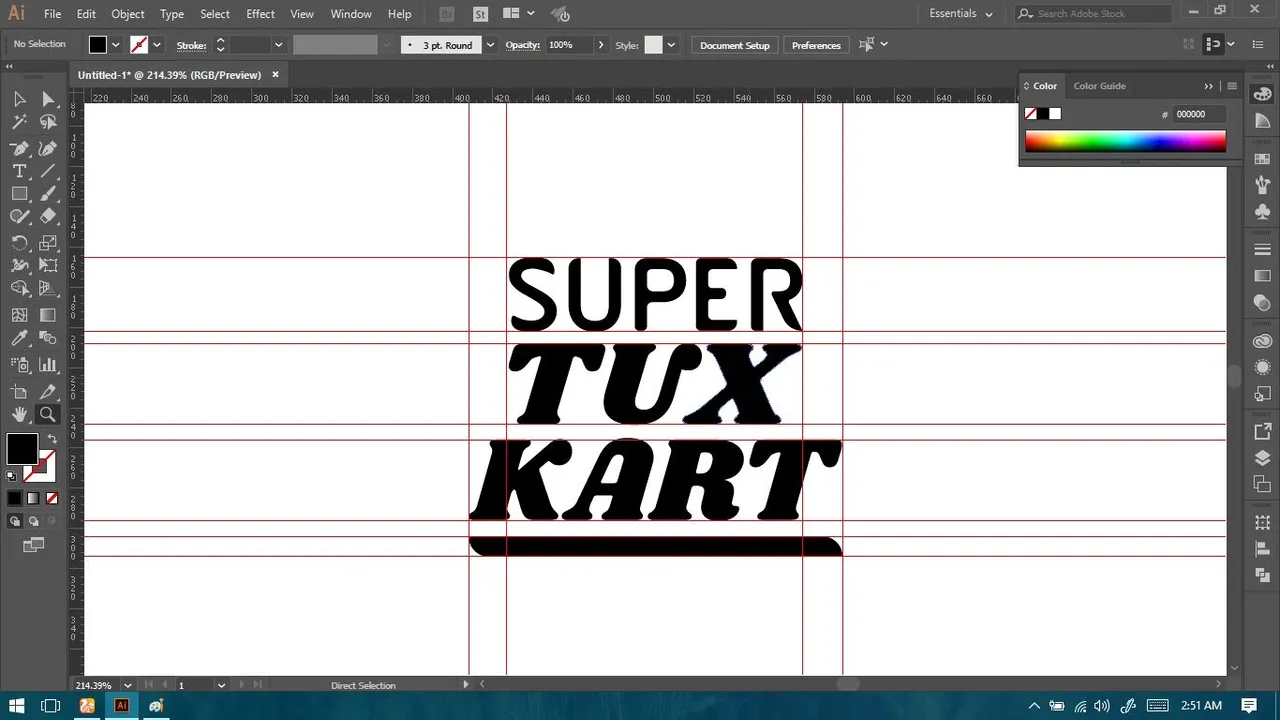The image size is (1280, 720).
Task: Close the Untitled-1 document tab
Action: pyautogui.click(x=275, y=74)
